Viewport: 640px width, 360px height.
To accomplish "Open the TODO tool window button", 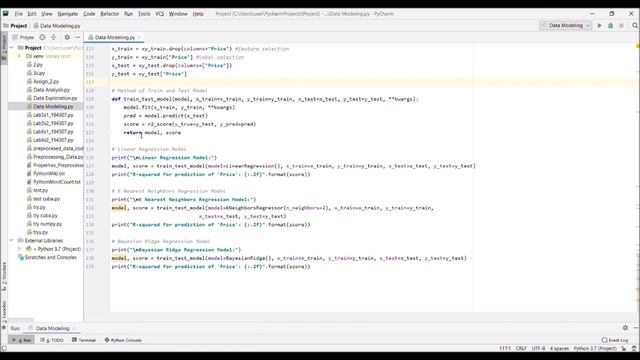I will pyautogui.click(x=52, y=340).
